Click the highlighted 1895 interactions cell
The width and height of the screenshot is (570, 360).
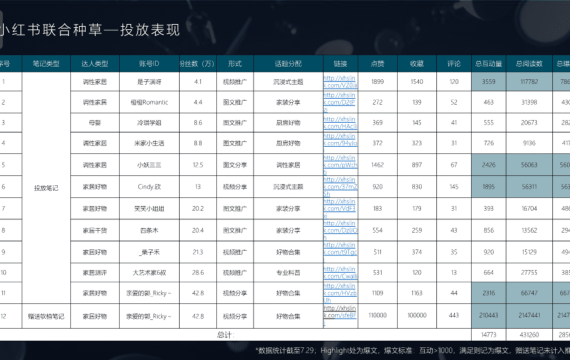click(x=489, y=187)
